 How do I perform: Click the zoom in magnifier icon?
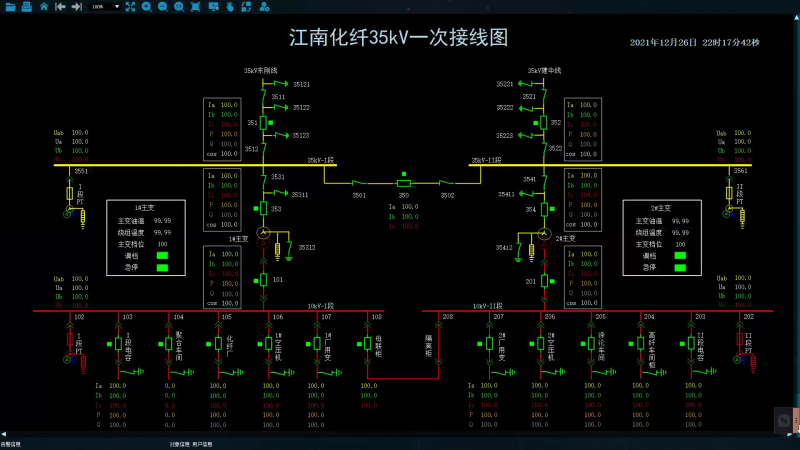tap(146, 6)
